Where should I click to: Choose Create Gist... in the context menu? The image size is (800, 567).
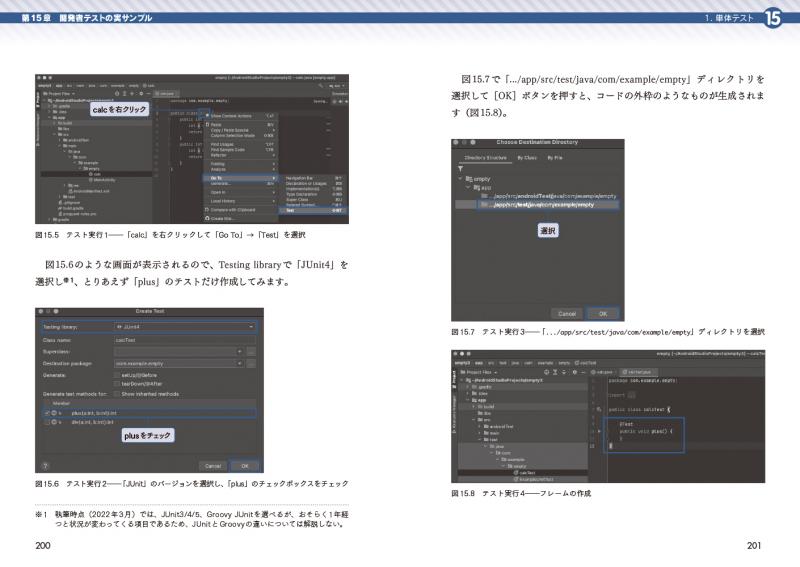(240, 218)
